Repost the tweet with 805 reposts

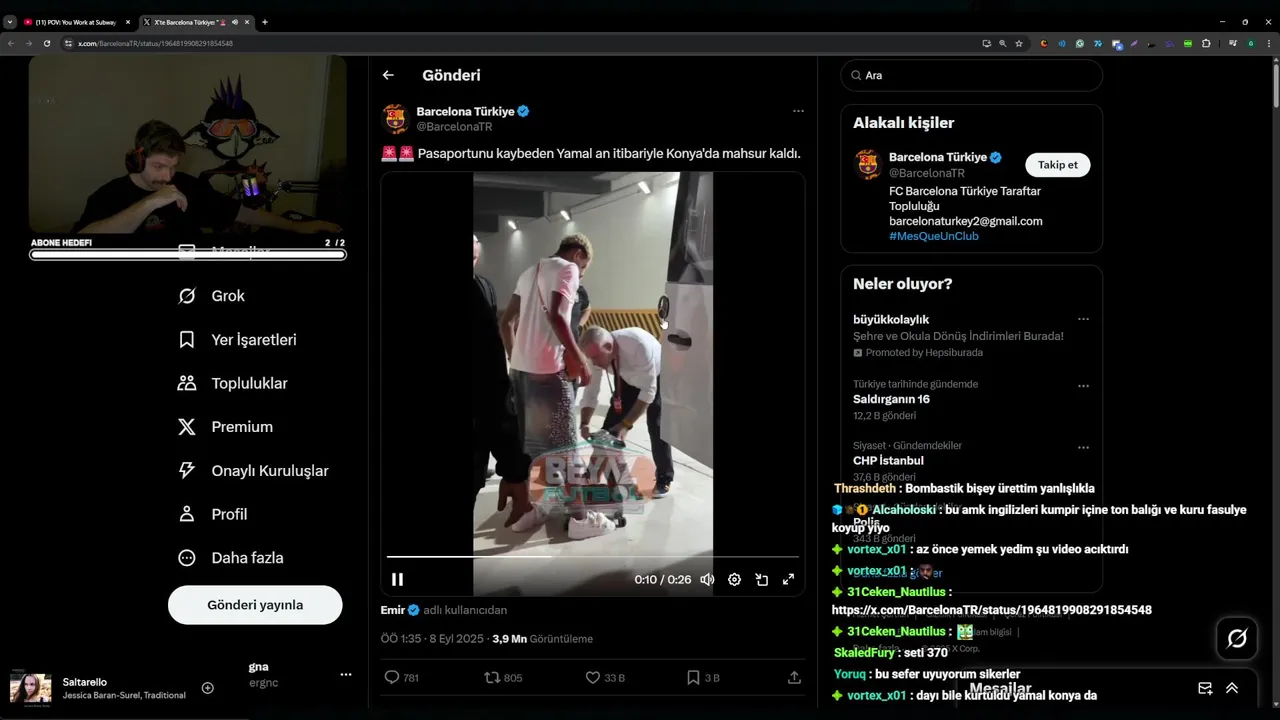point(503,677)
